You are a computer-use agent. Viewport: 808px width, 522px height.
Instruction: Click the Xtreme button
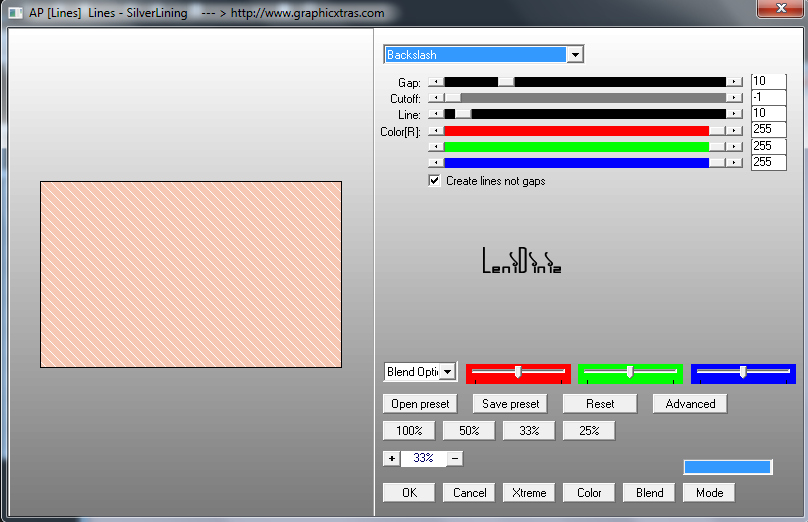coord(529,493)
